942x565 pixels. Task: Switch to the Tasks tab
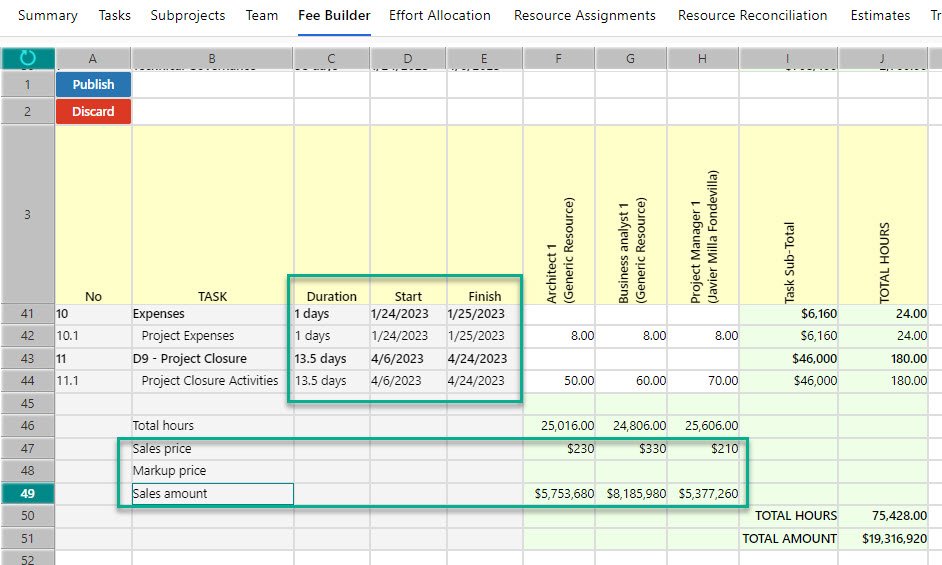pos(114,15)
